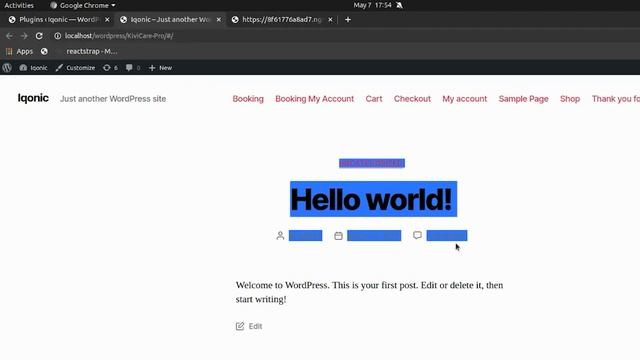The width and height of the screenshot is (640, 360).
Task: Click the Edit pencil icon below post
Action: coord(240,326)
